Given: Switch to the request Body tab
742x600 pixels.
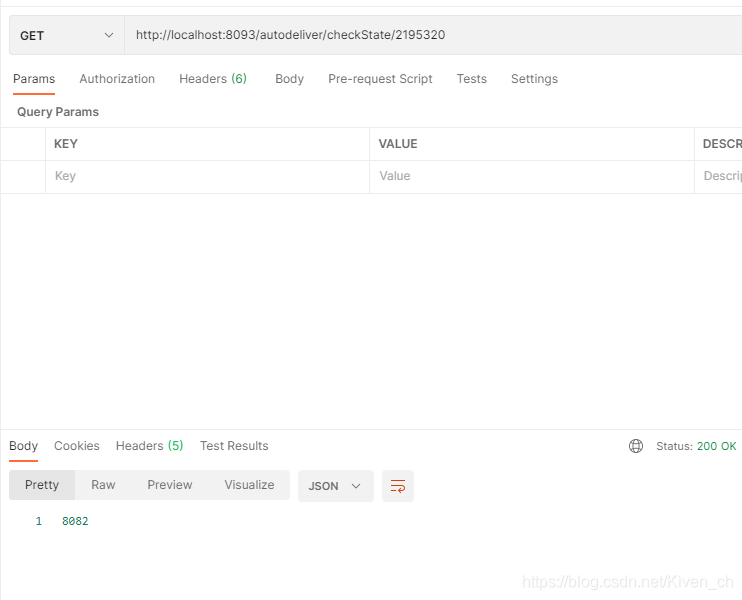Looking at the screenshot, I should (289, 79).
